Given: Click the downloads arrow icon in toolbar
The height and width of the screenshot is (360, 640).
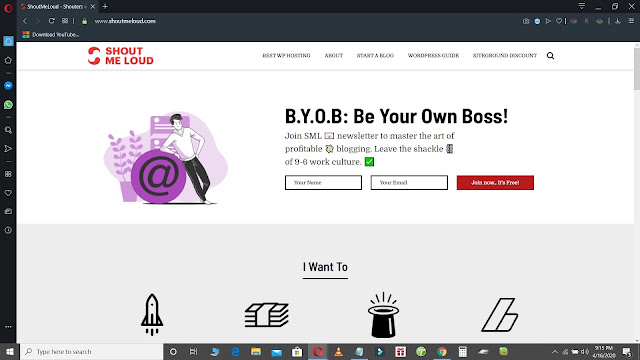Looking at the screenshot, I should pyautogui.click(x=618, y=21).
